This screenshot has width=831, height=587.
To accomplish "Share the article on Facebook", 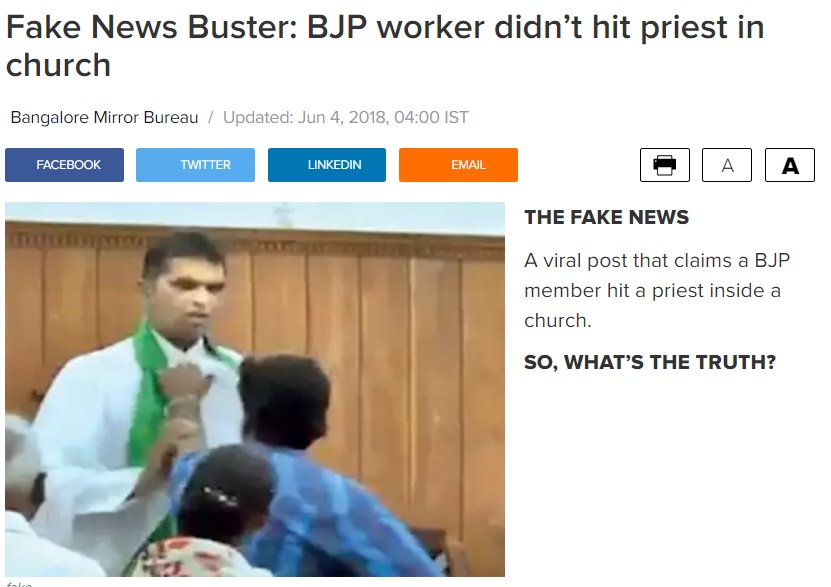I will [x=65, y=165].
